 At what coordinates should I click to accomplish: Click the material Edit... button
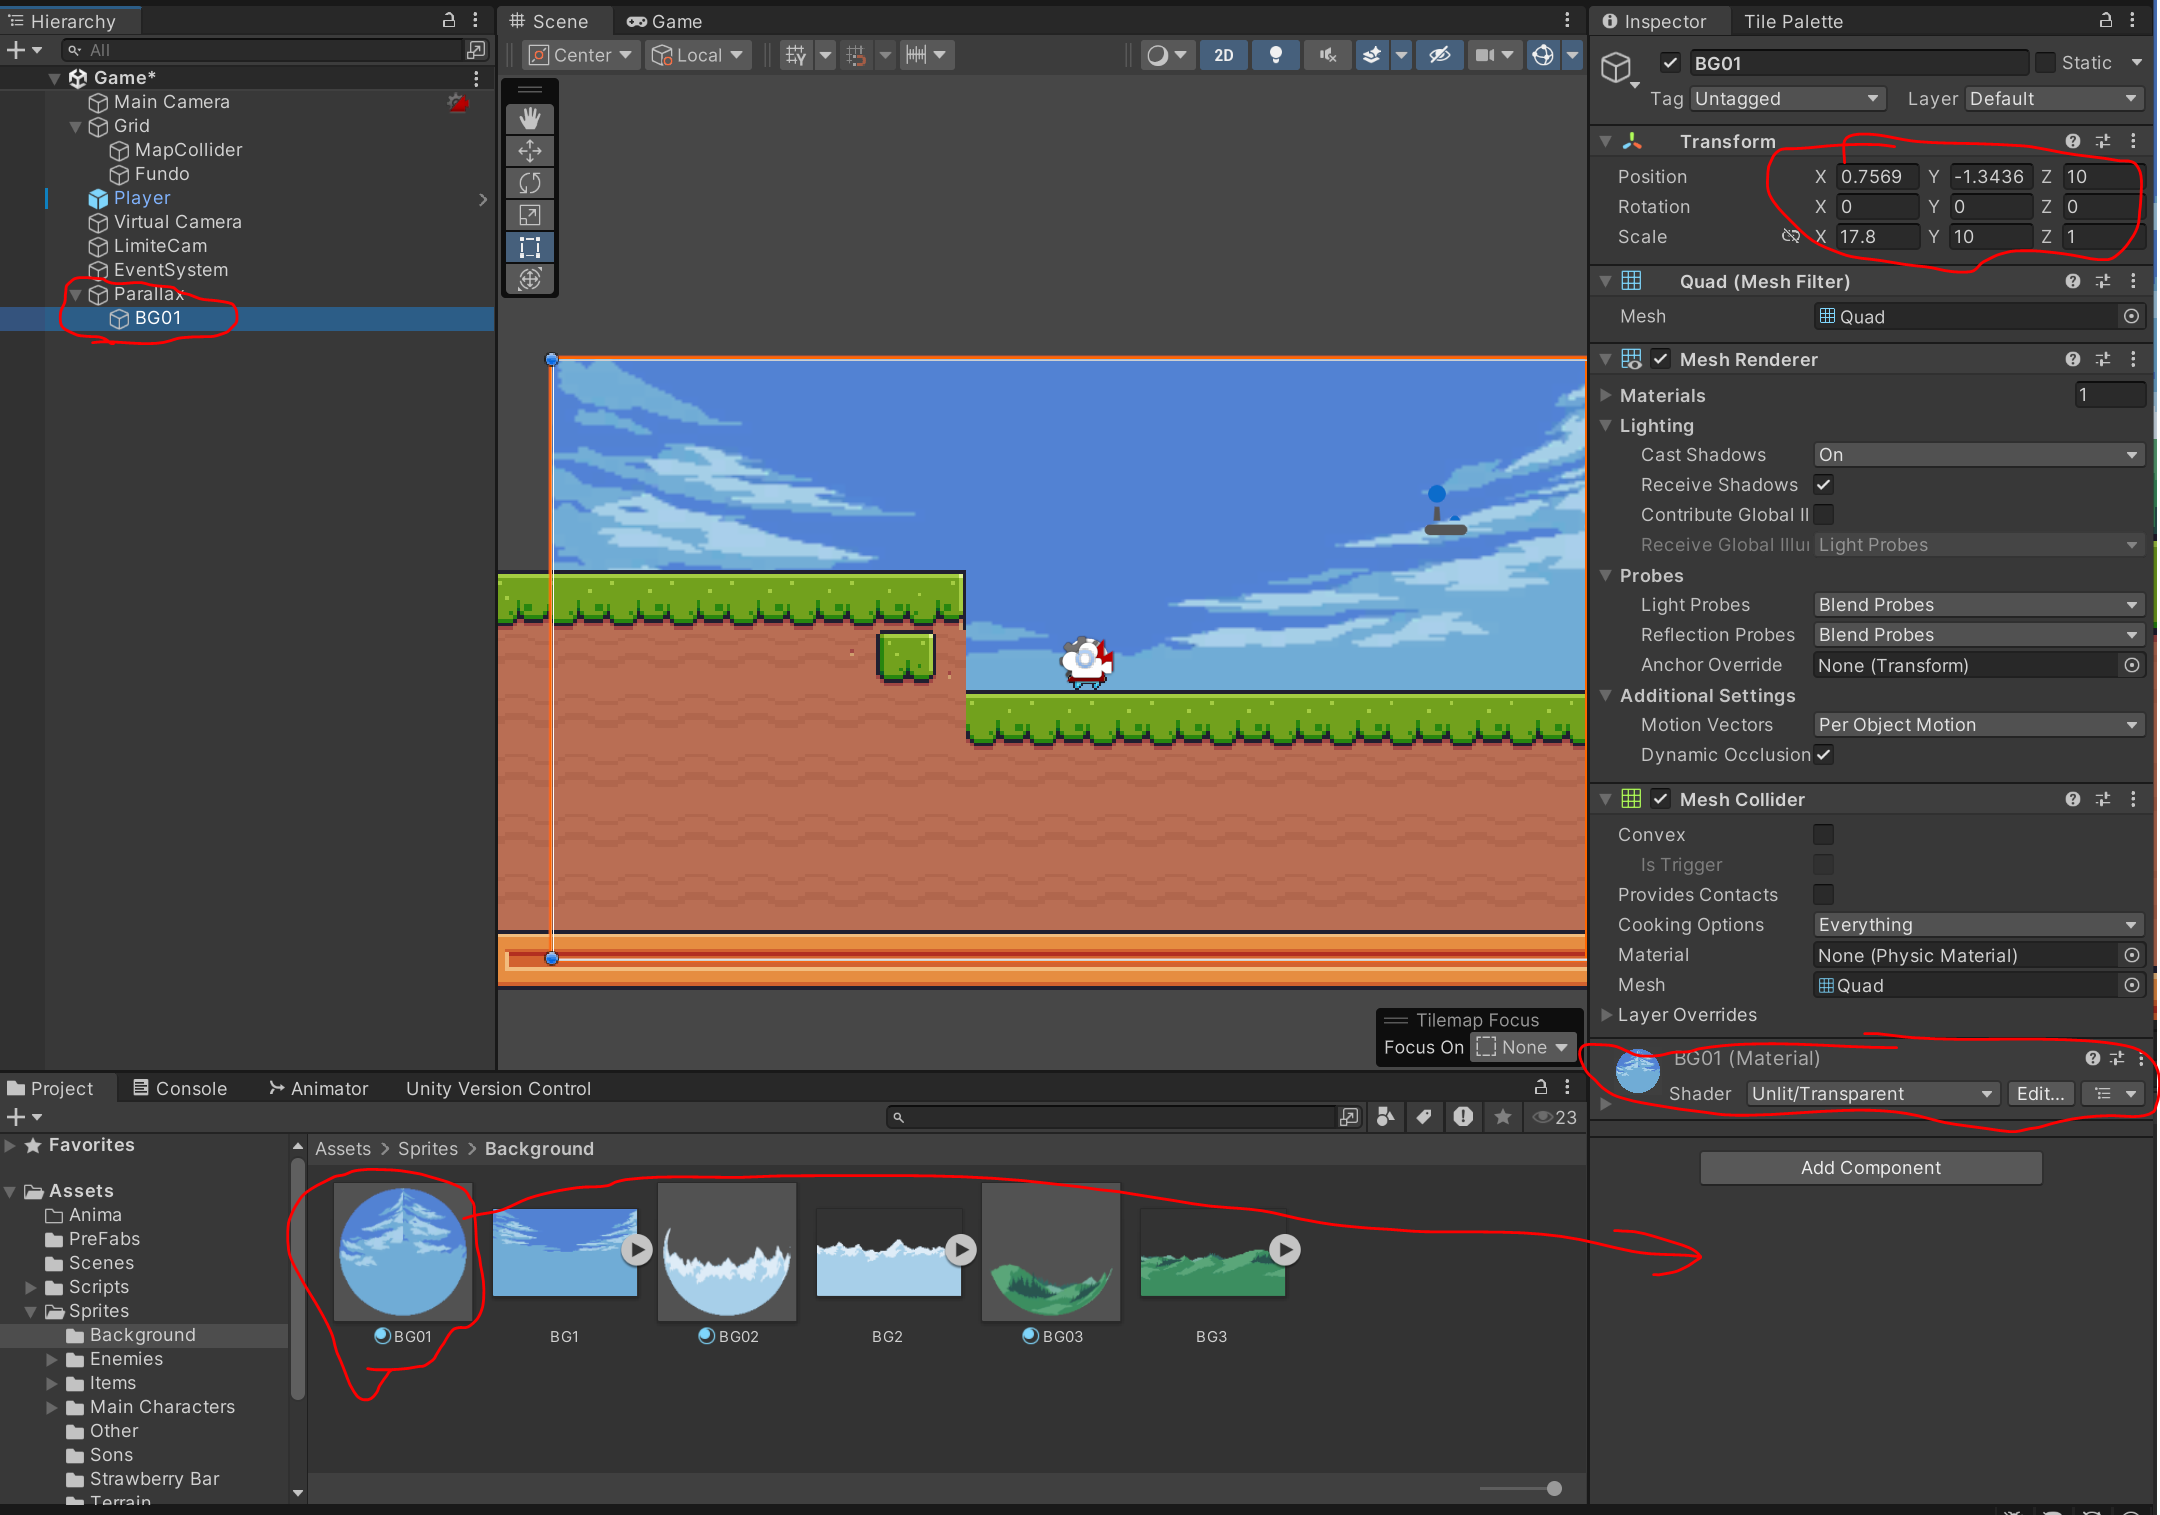(x=2039, y=1094)
